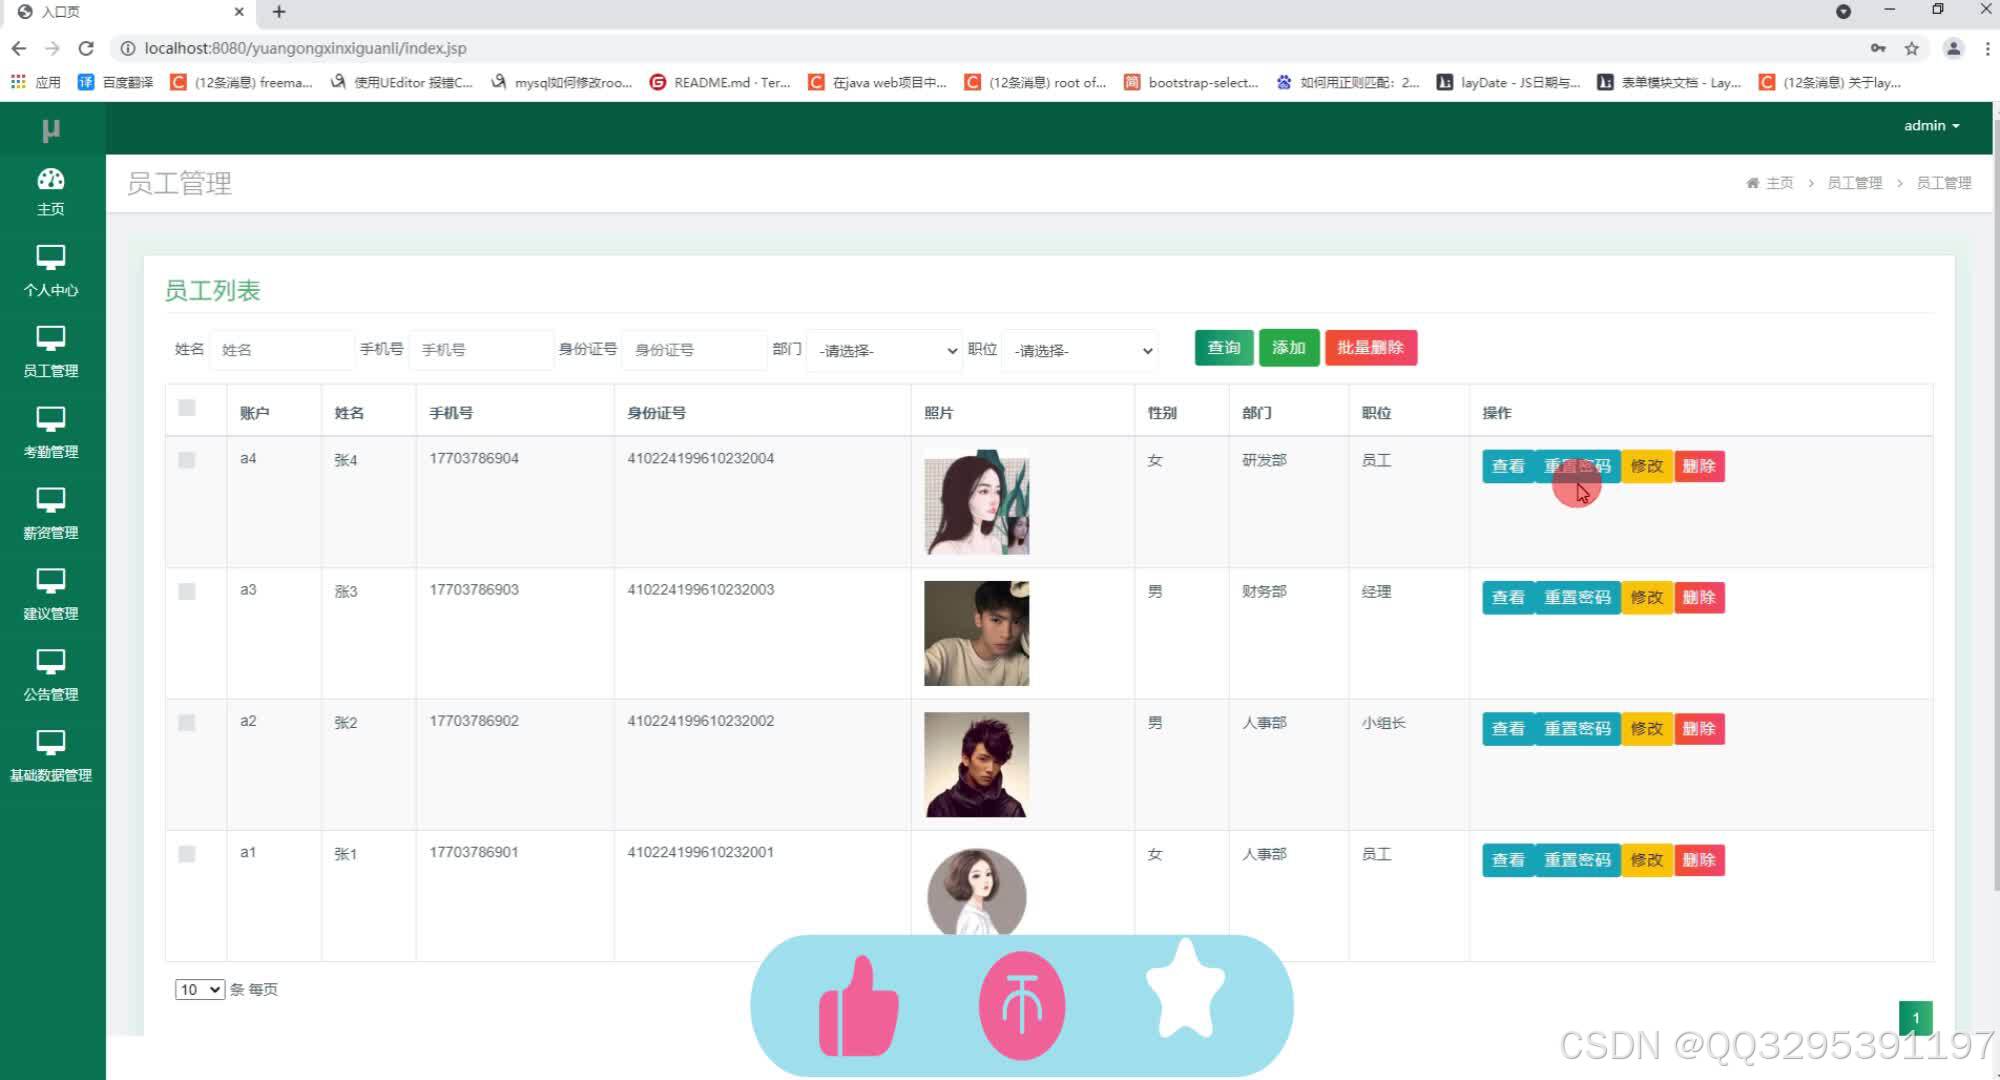Click 主页 breadcrumb link
This screenshot has width=2000, height=1080.
[1770, 183]
